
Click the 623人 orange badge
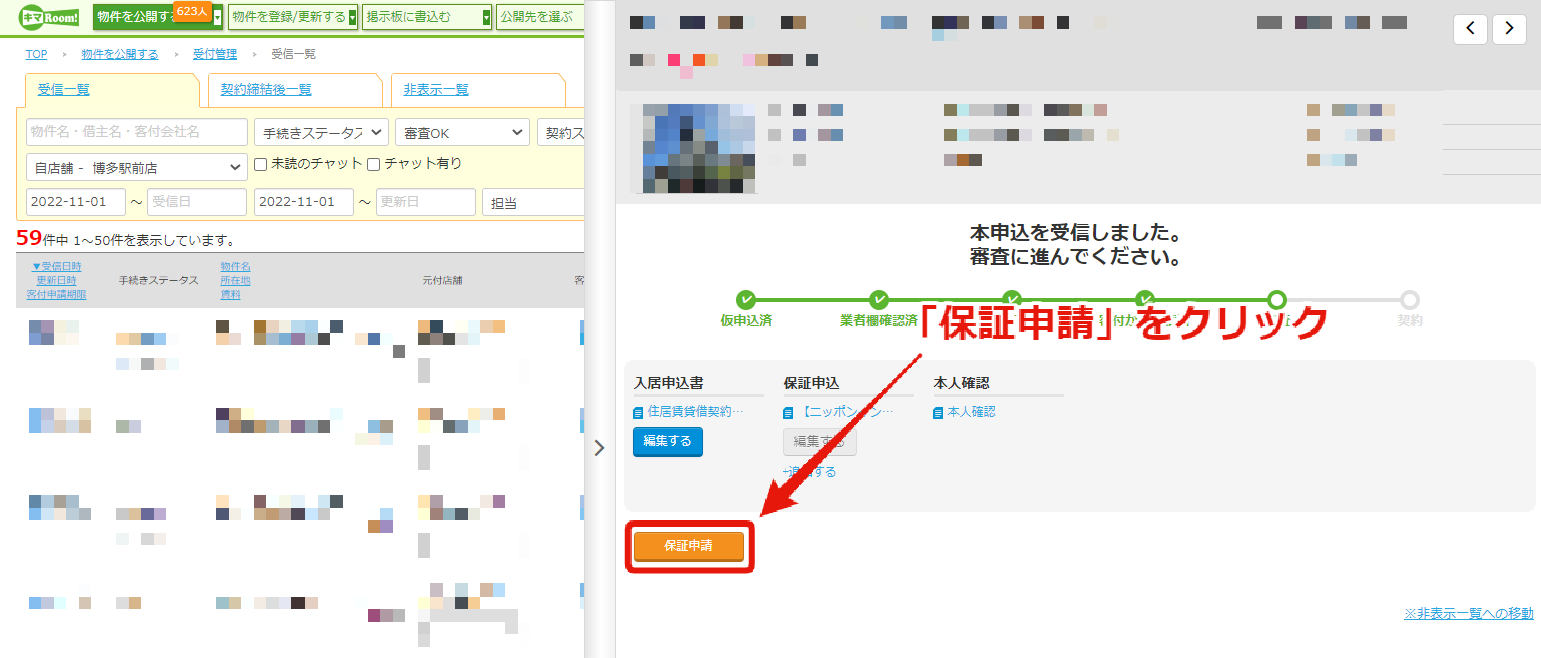point(191,10)
